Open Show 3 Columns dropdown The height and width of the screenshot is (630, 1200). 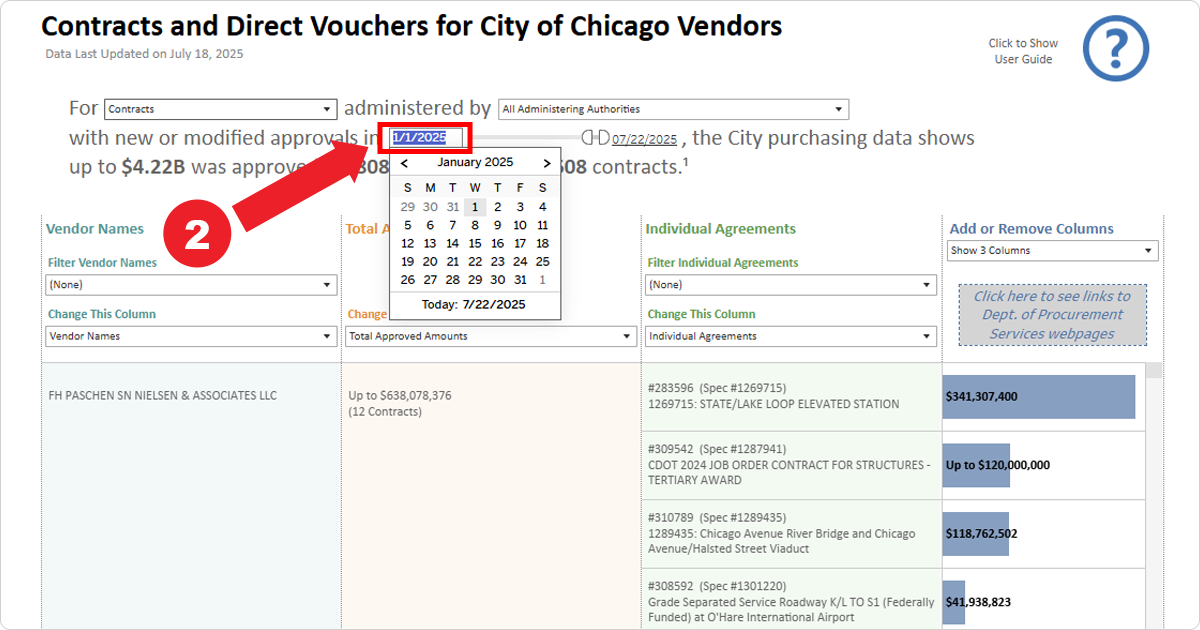[1053, 250]
